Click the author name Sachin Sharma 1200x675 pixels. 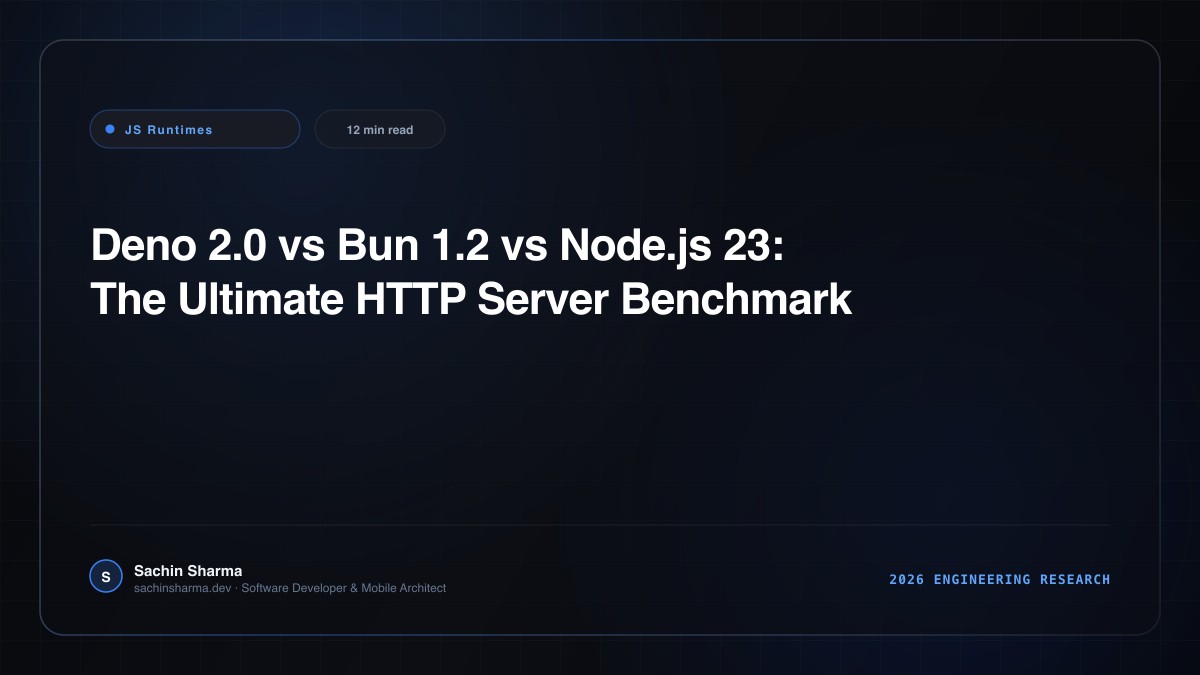point(188,570)
